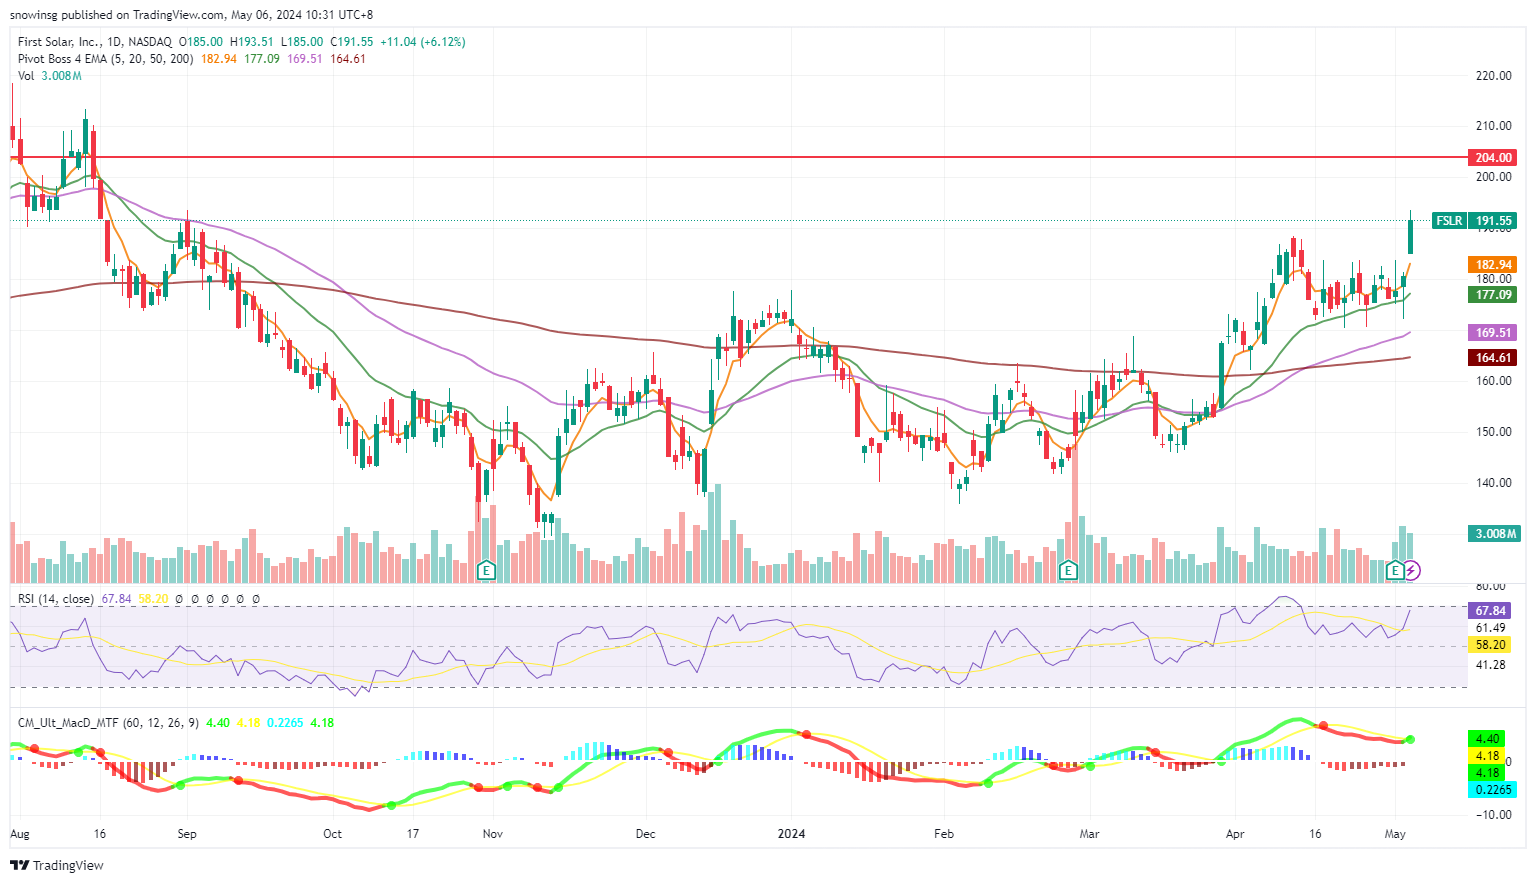Click the Nov date label
The height and width of the screenshot is (883, 1536).
pyautogui.click(x=492, y=834)
